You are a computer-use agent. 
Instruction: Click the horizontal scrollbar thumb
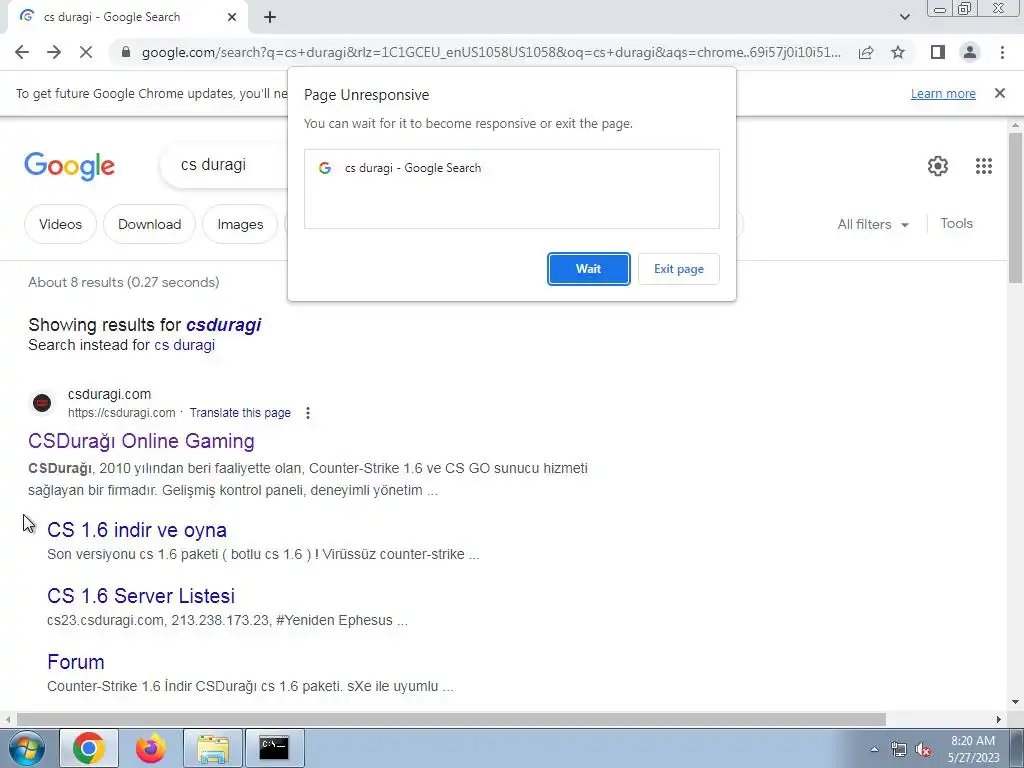click(451, 719)
